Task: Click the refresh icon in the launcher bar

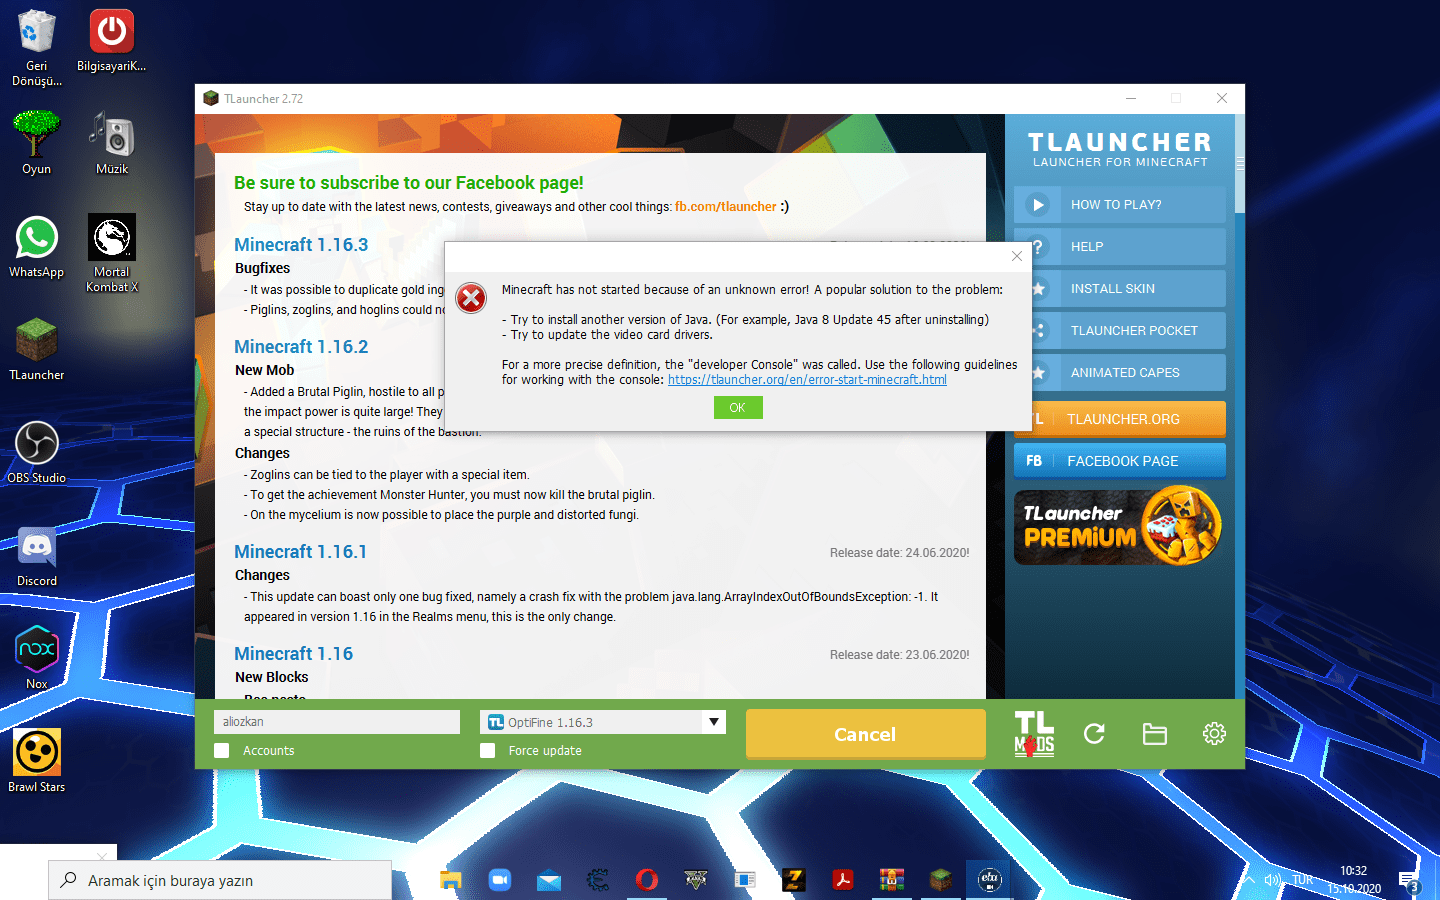Action: pos(1094,734)
